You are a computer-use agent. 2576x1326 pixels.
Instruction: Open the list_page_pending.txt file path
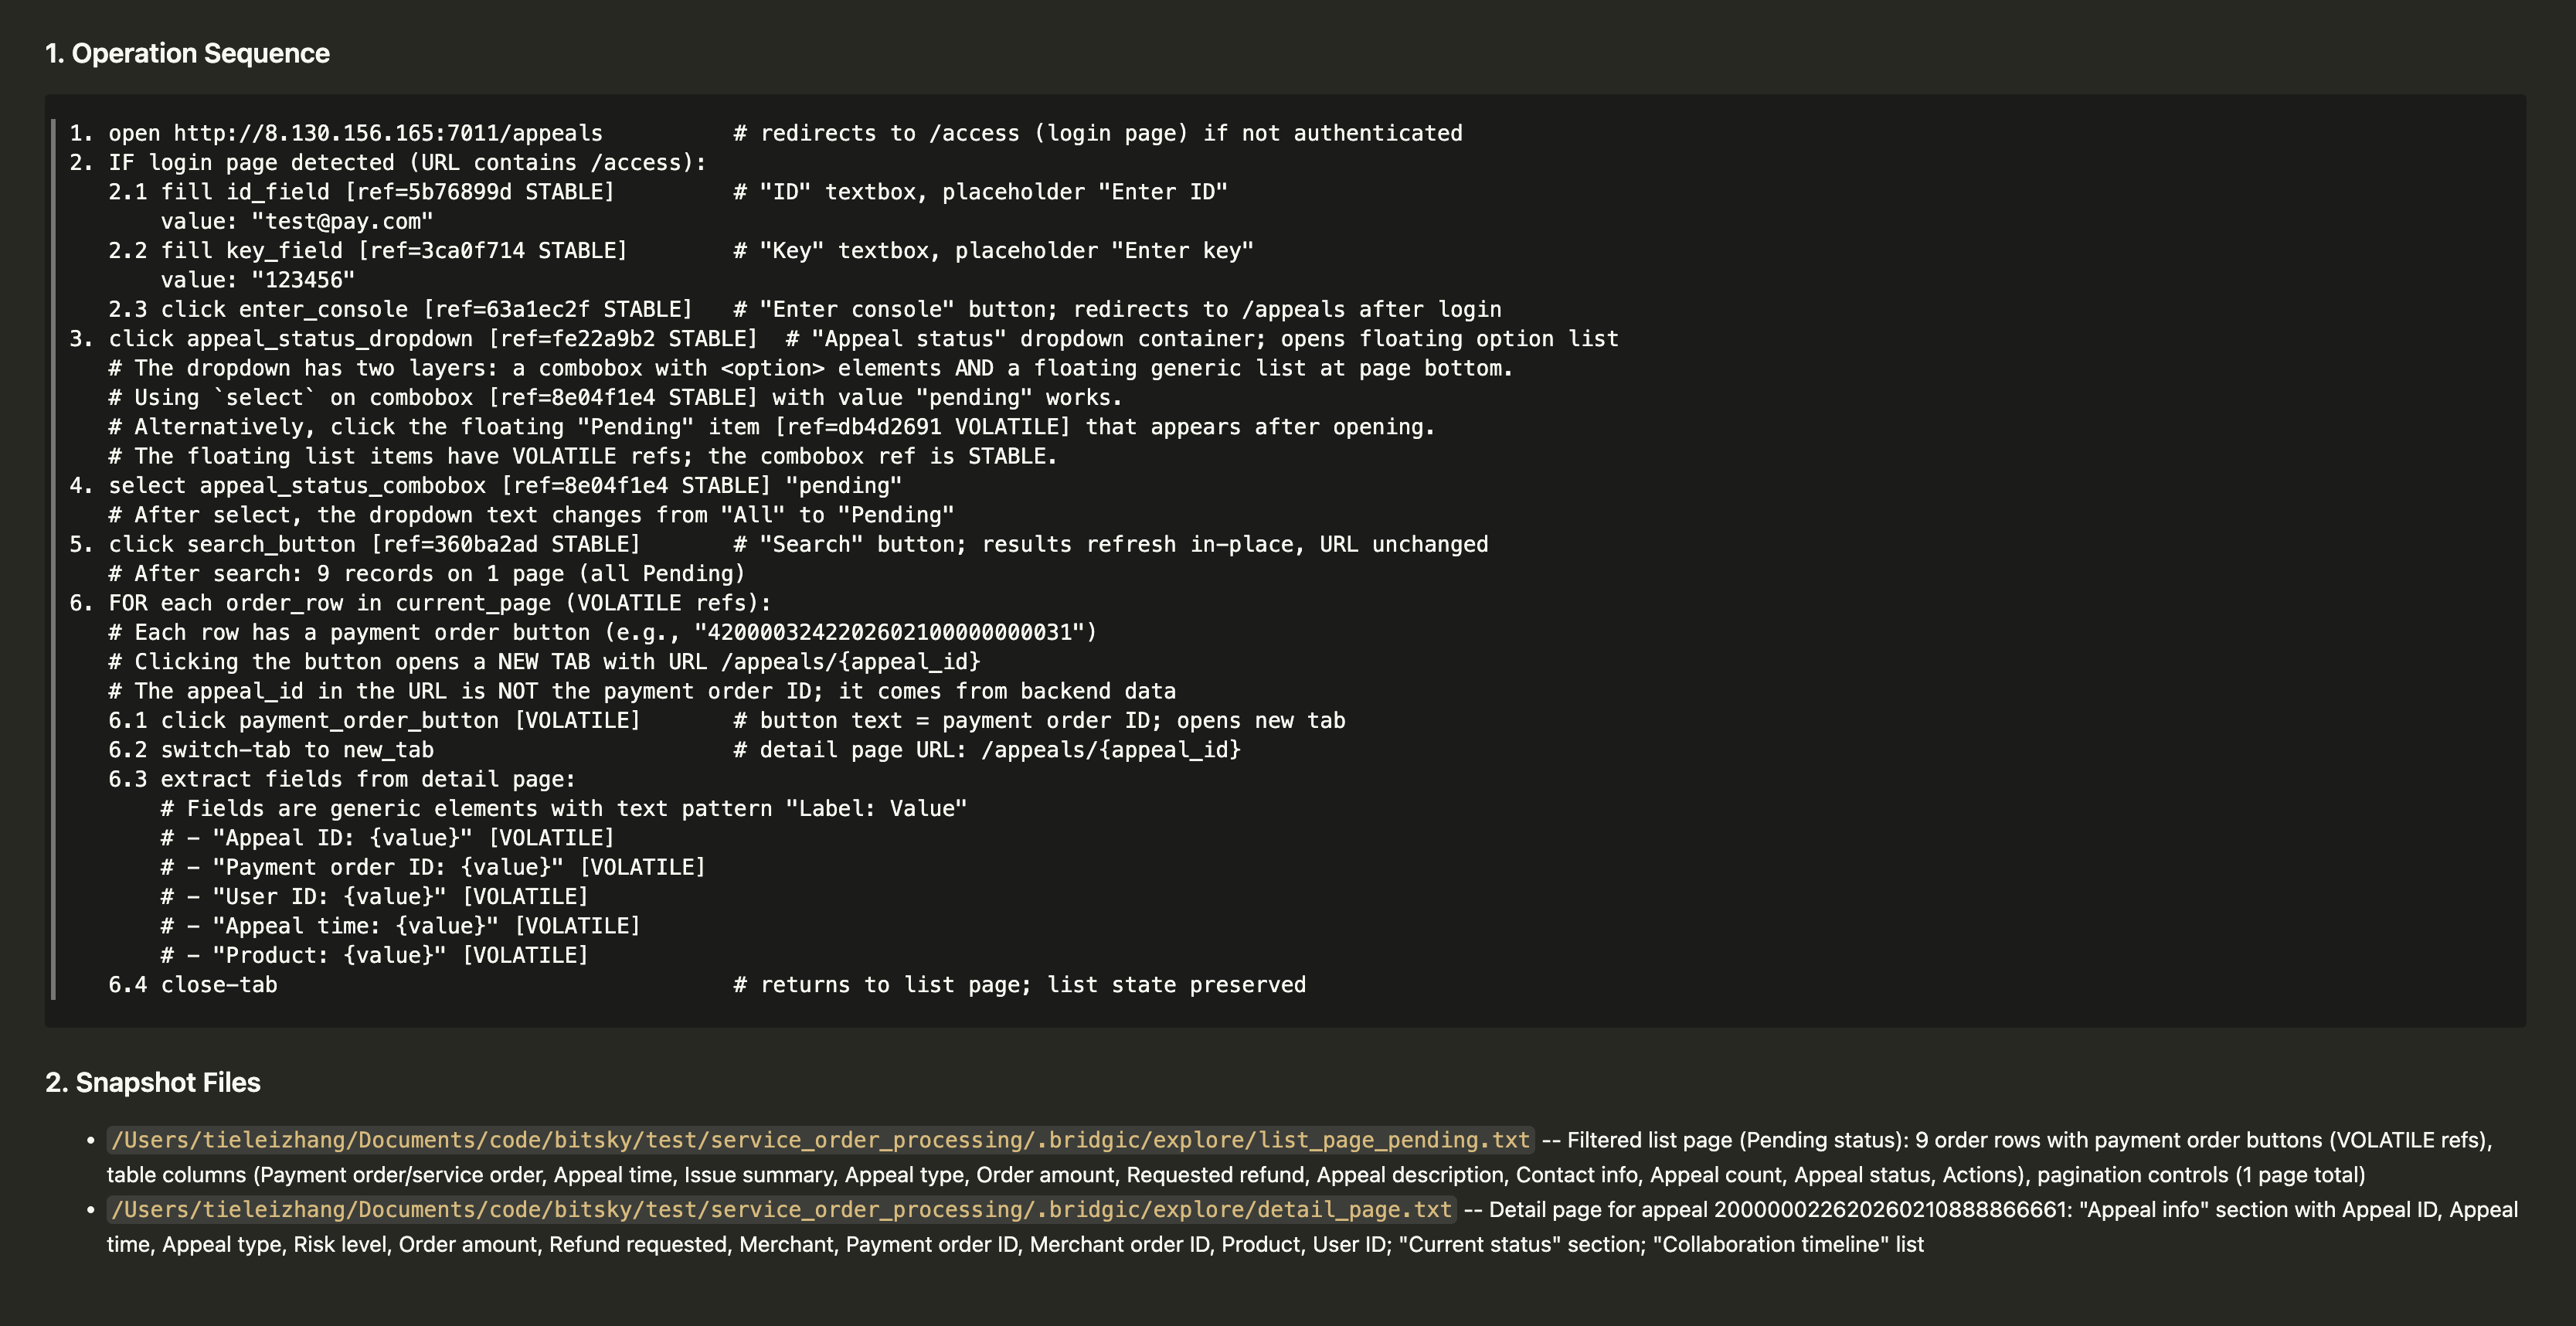(x=820, y=1140)
